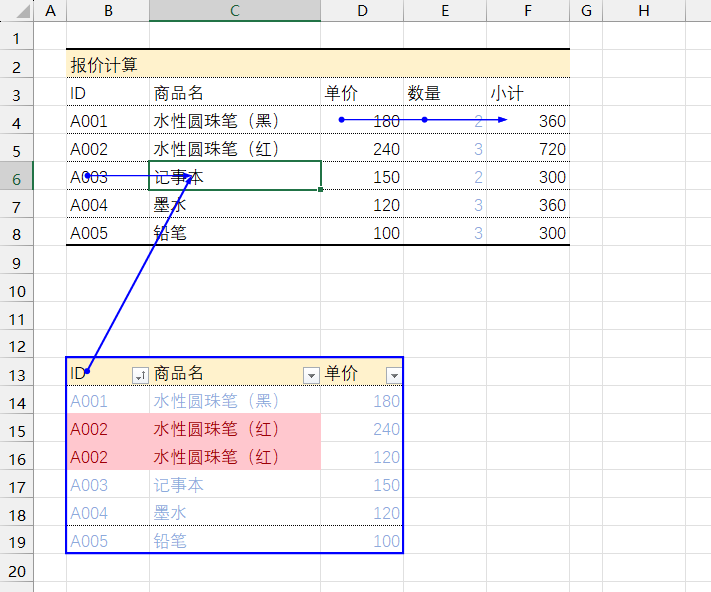Select the price 100 cell in row 19

click(x=362, y=541)
